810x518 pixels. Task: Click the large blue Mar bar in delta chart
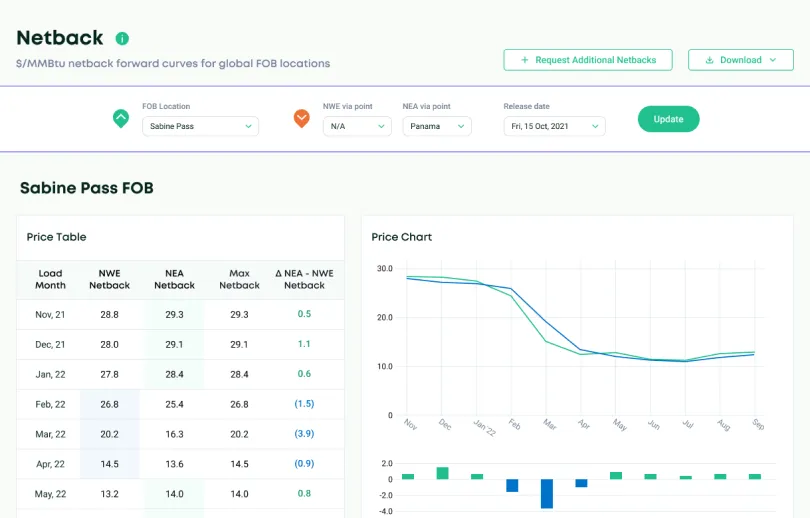coord(547,494)
